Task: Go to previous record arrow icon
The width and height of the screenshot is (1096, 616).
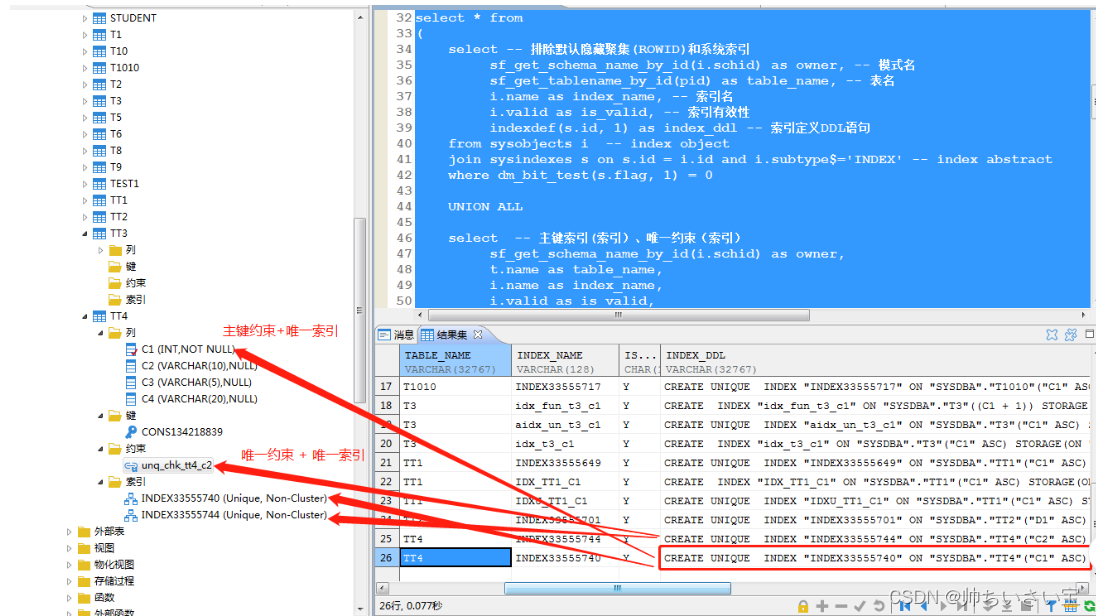Action: tap(924, 606)
